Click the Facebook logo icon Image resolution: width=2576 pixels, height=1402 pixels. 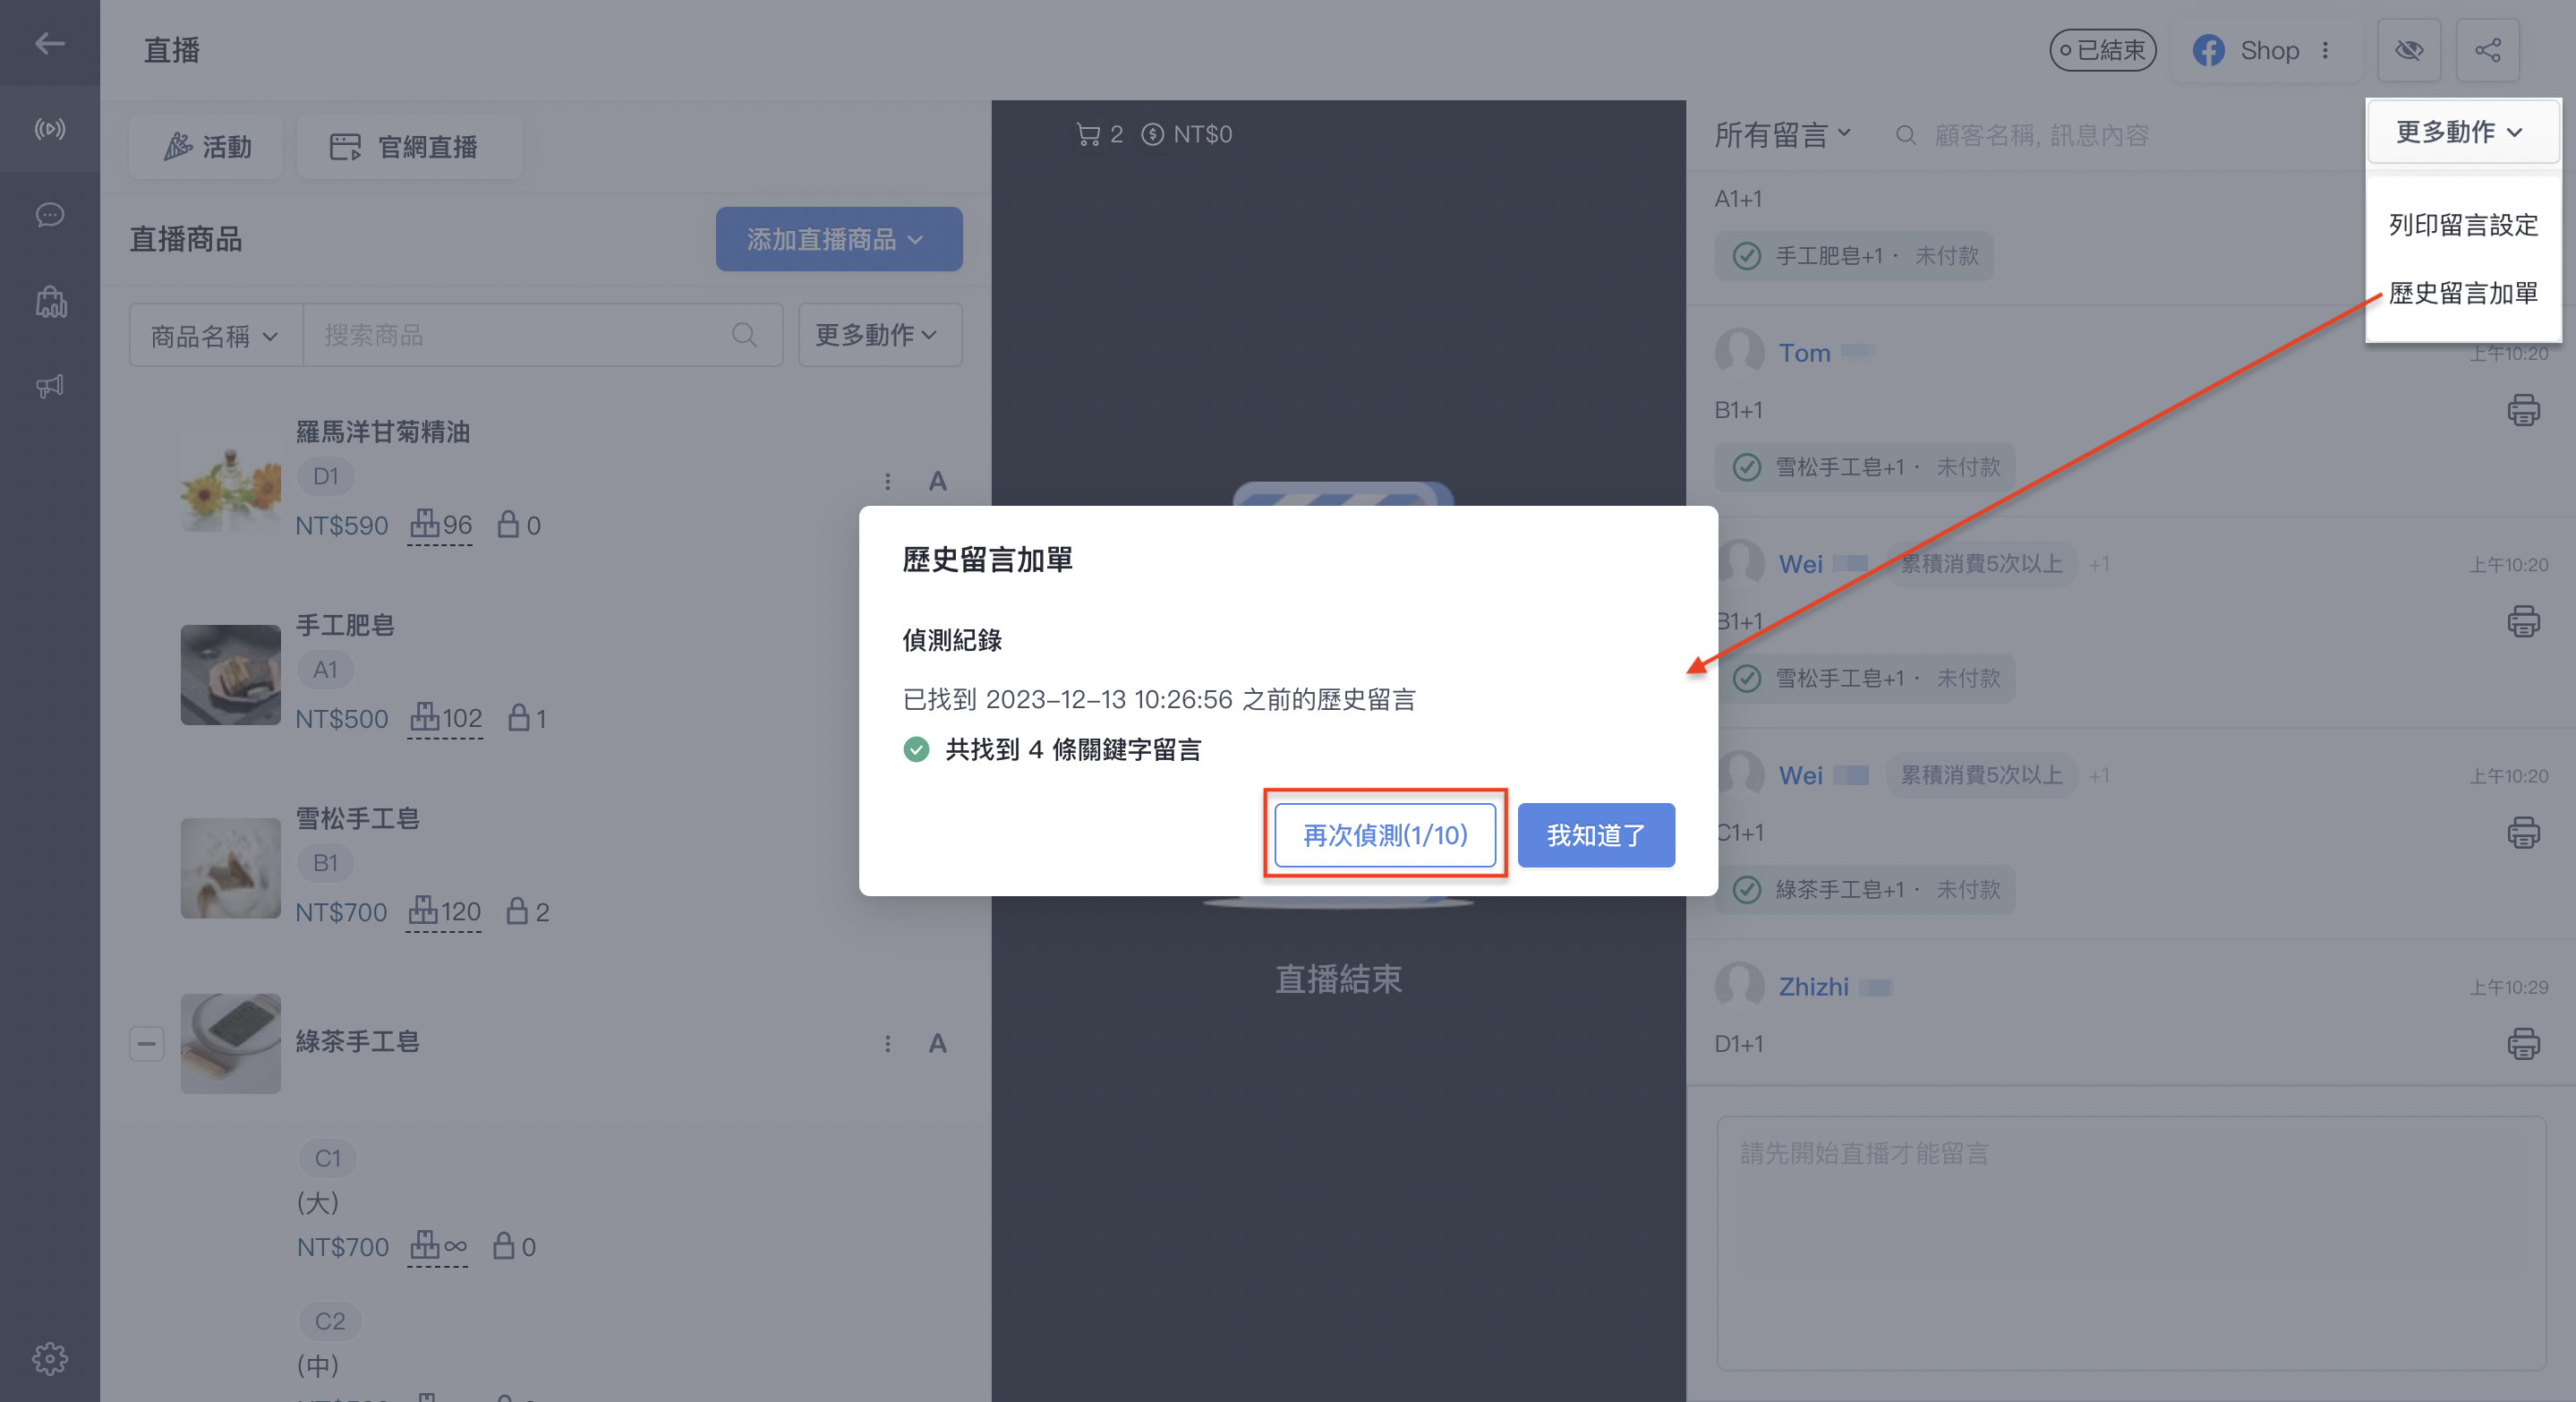2208,50
